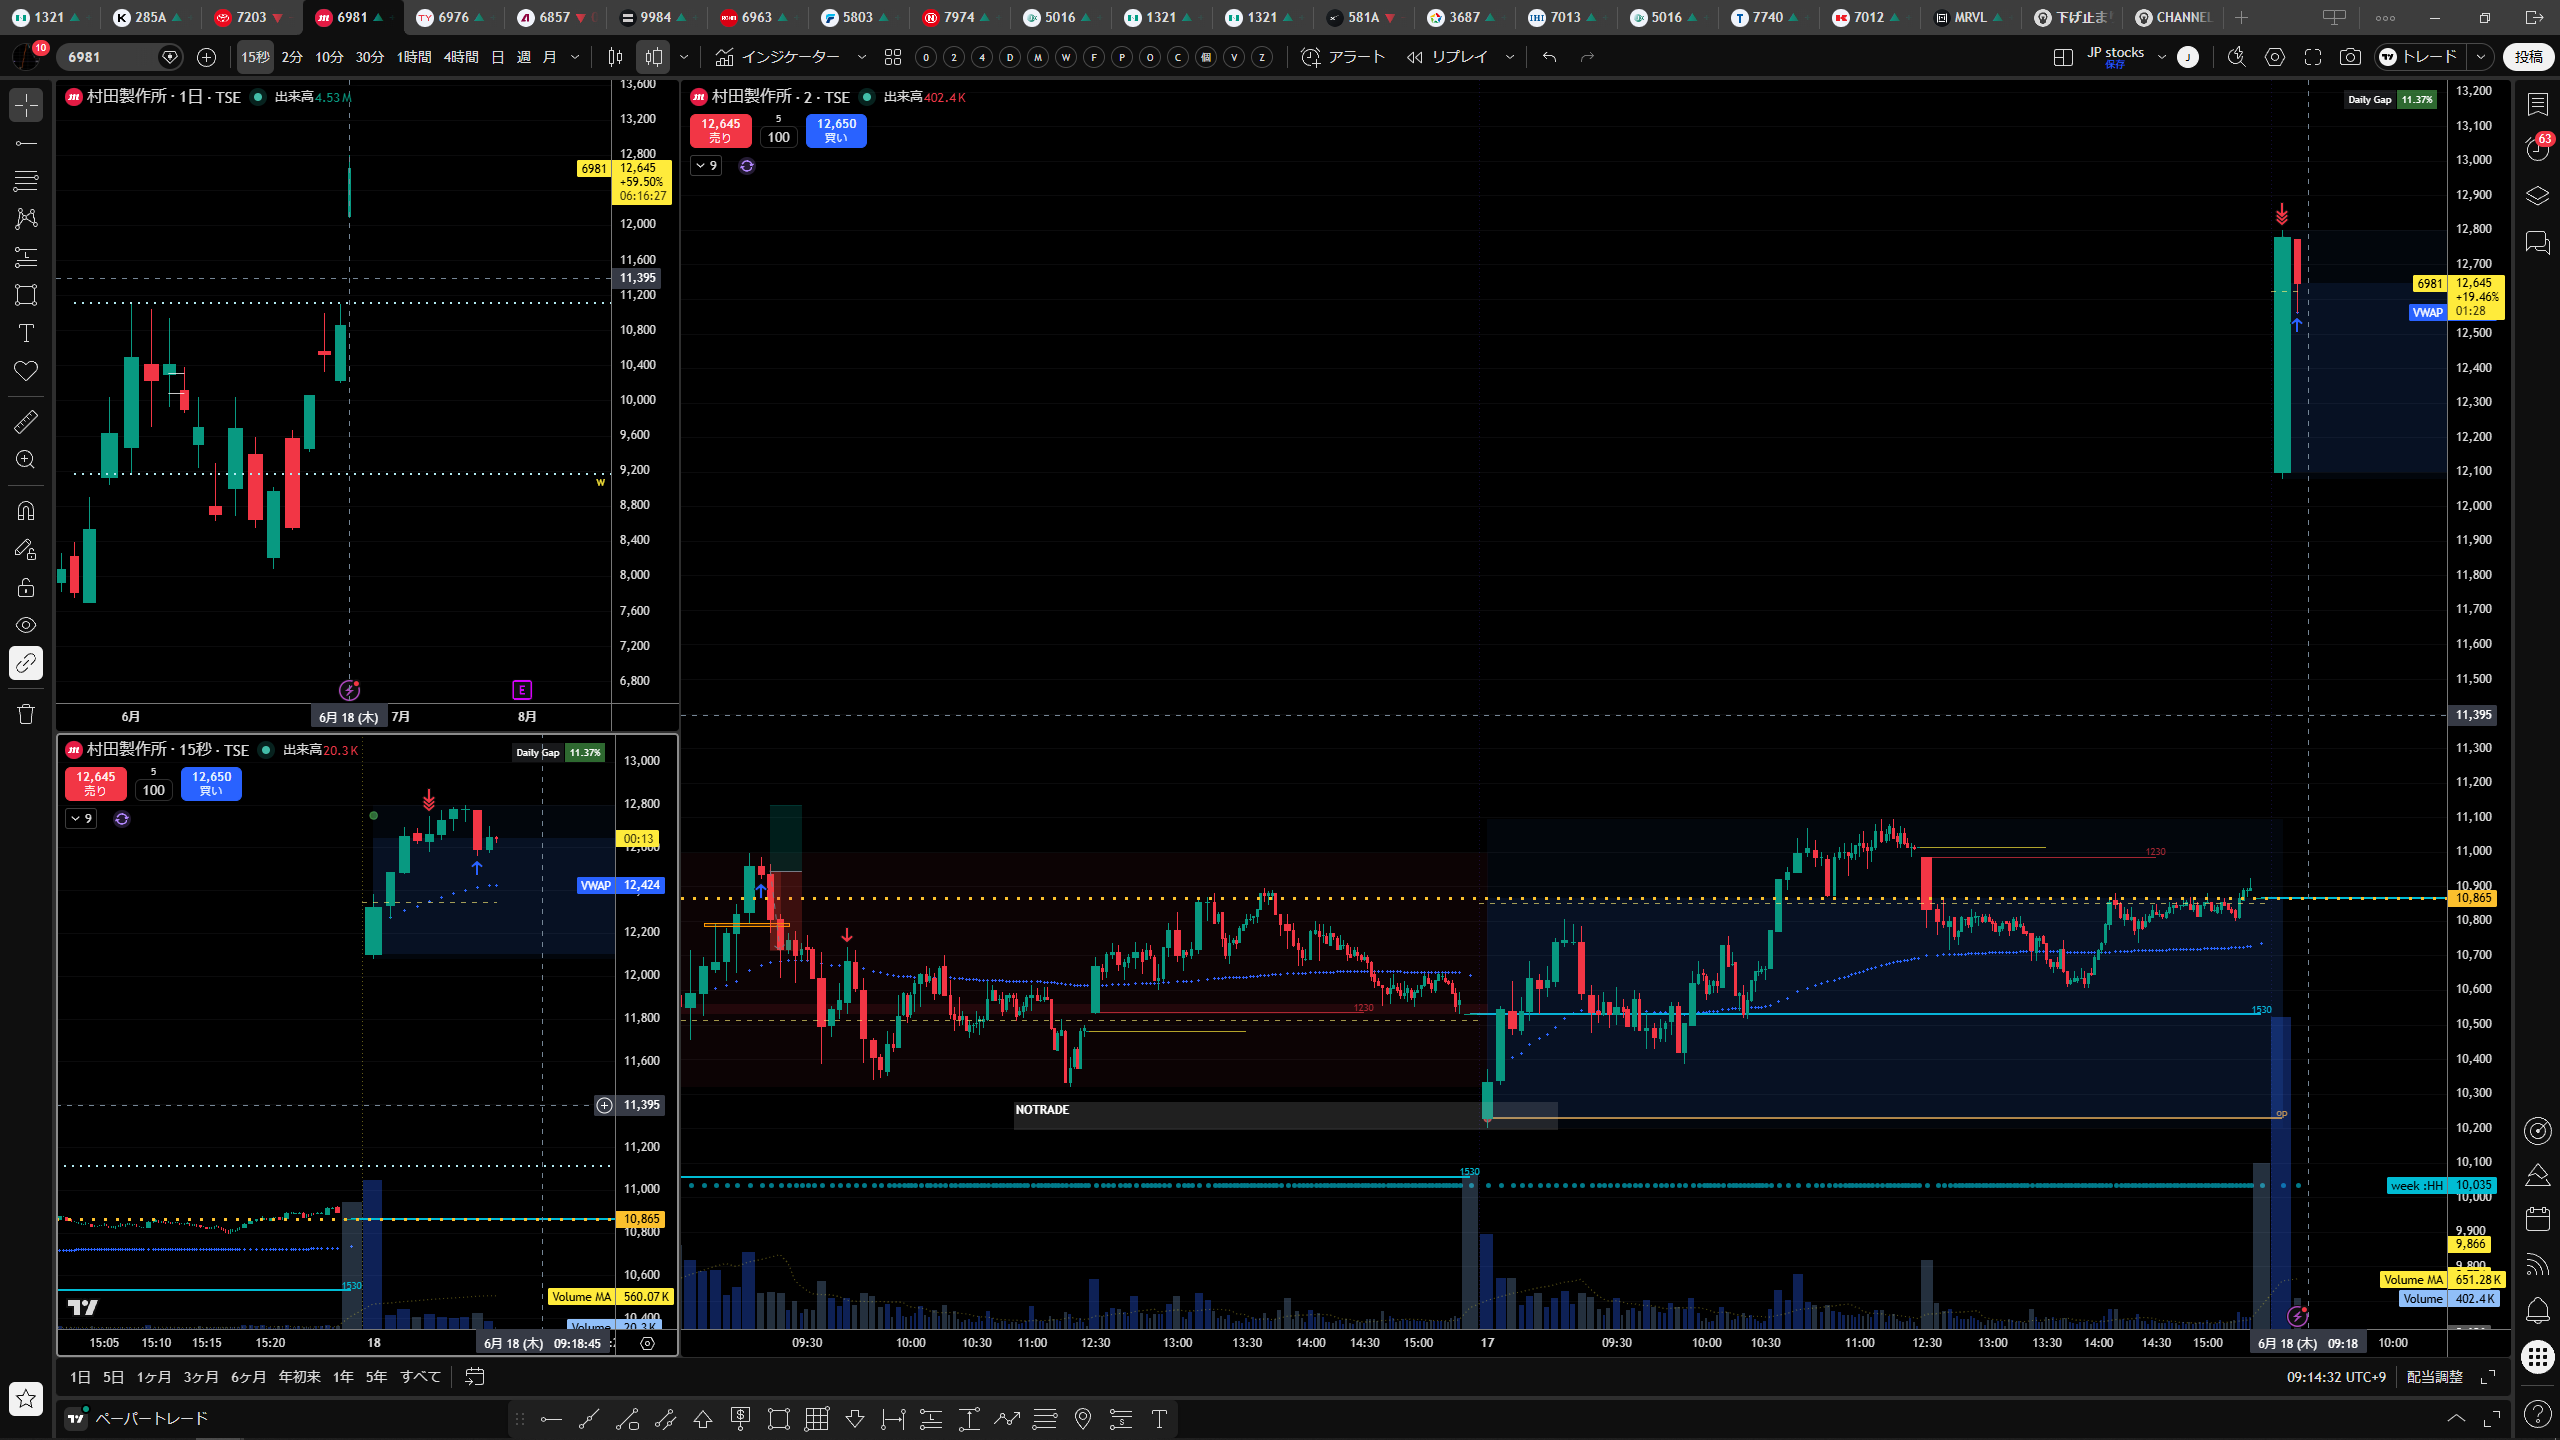Open the alert bell in right sidebar
2560x1440 pixels.
[x=2537, y=1310]
